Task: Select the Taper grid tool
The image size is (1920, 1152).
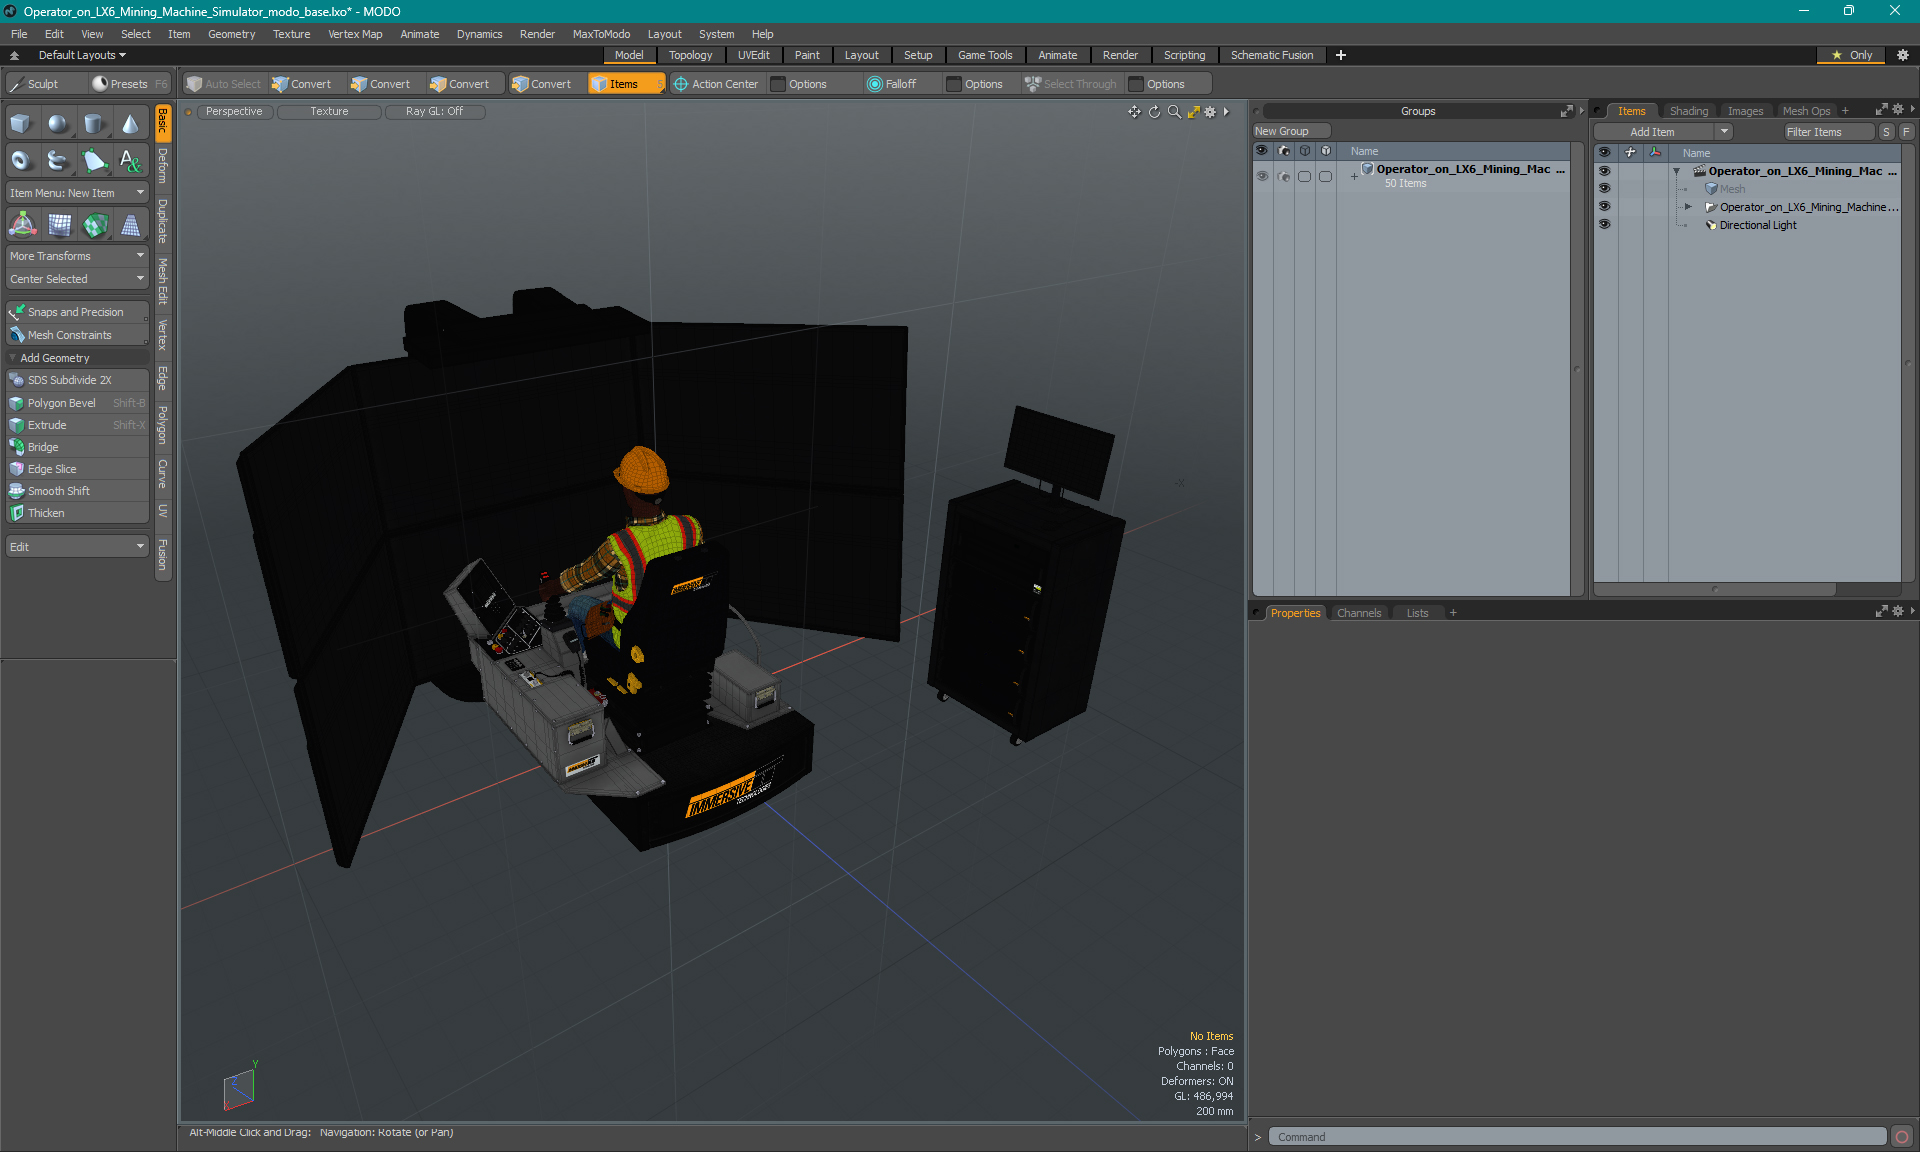Action: [130, 225]
